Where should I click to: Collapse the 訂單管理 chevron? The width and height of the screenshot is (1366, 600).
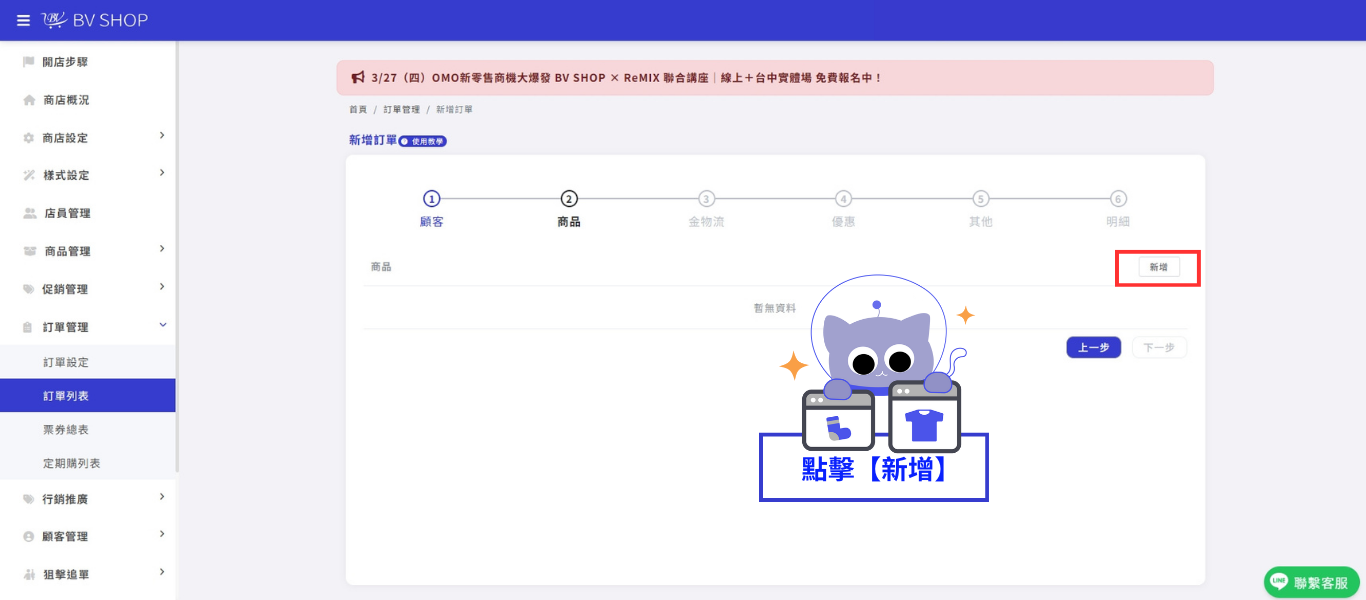[162, 325]
